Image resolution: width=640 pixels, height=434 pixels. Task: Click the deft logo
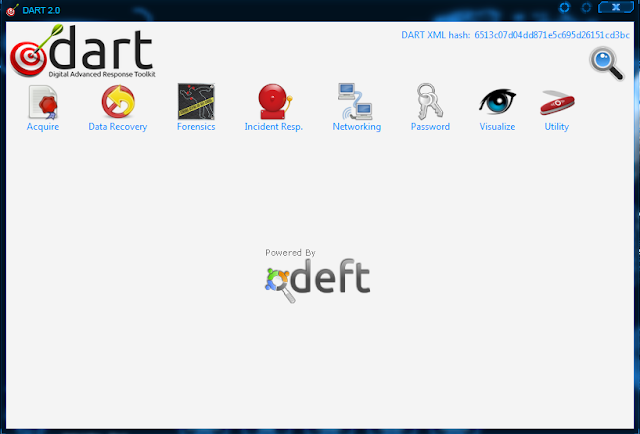click(317, 281)
